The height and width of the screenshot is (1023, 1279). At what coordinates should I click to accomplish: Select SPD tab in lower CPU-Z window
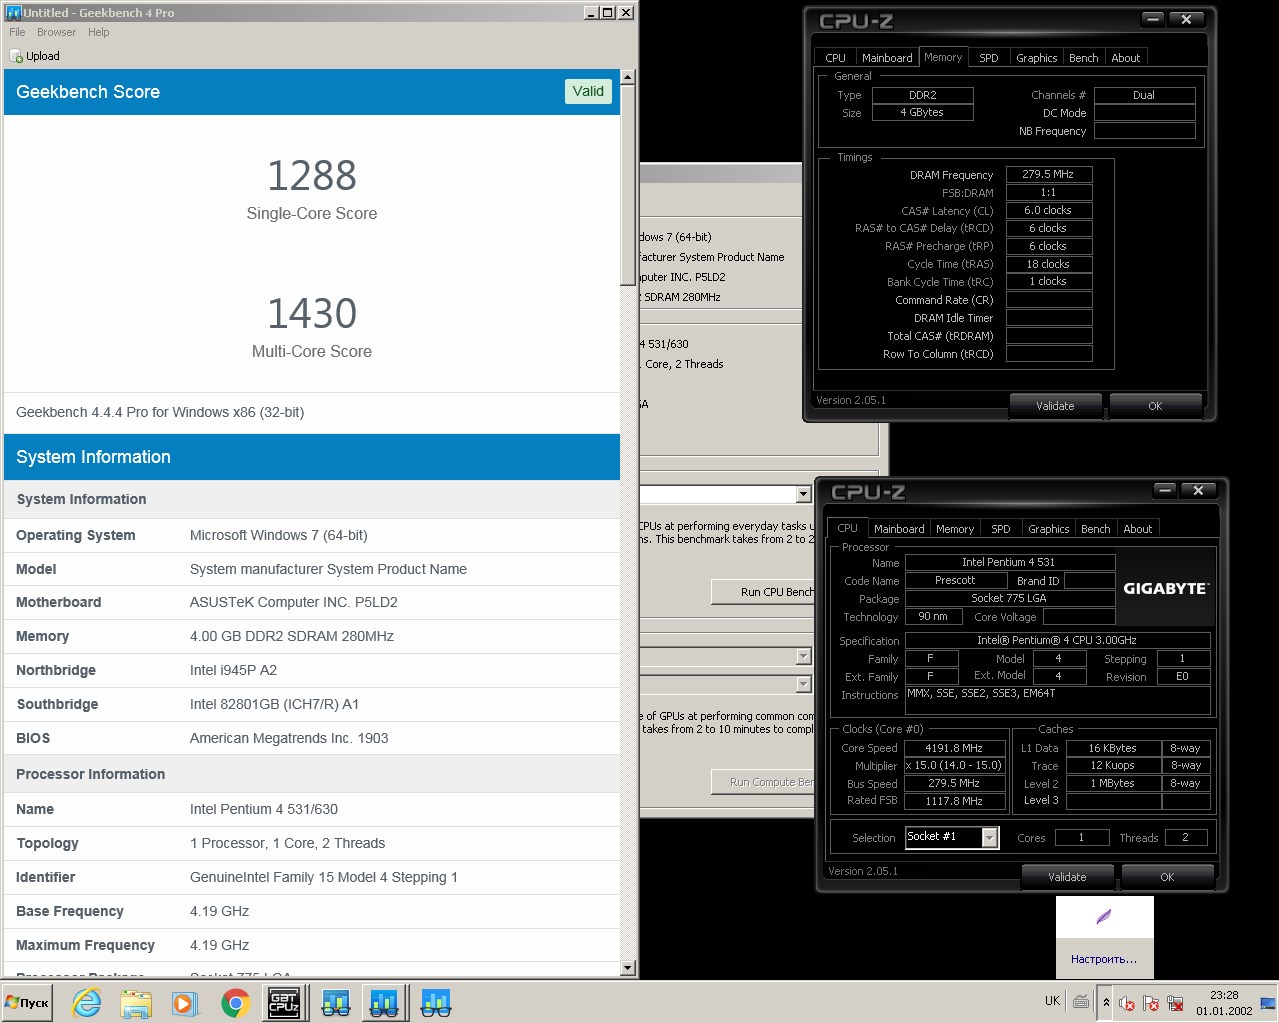tap(1001, 529)
